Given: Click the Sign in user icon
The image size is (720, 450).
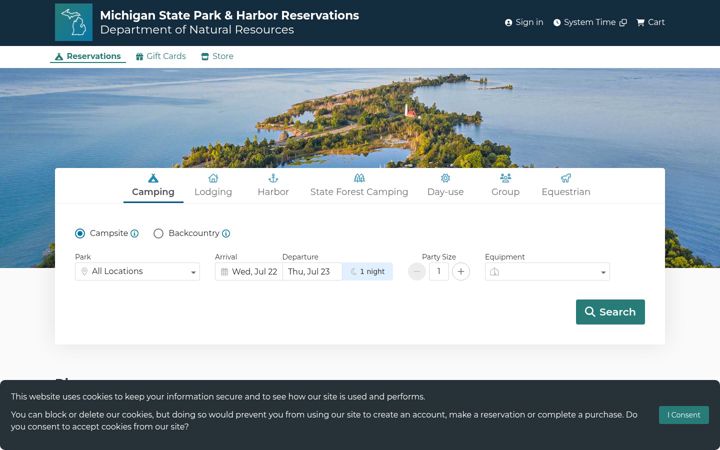Looking at the screenshot, I should point(508,22).
